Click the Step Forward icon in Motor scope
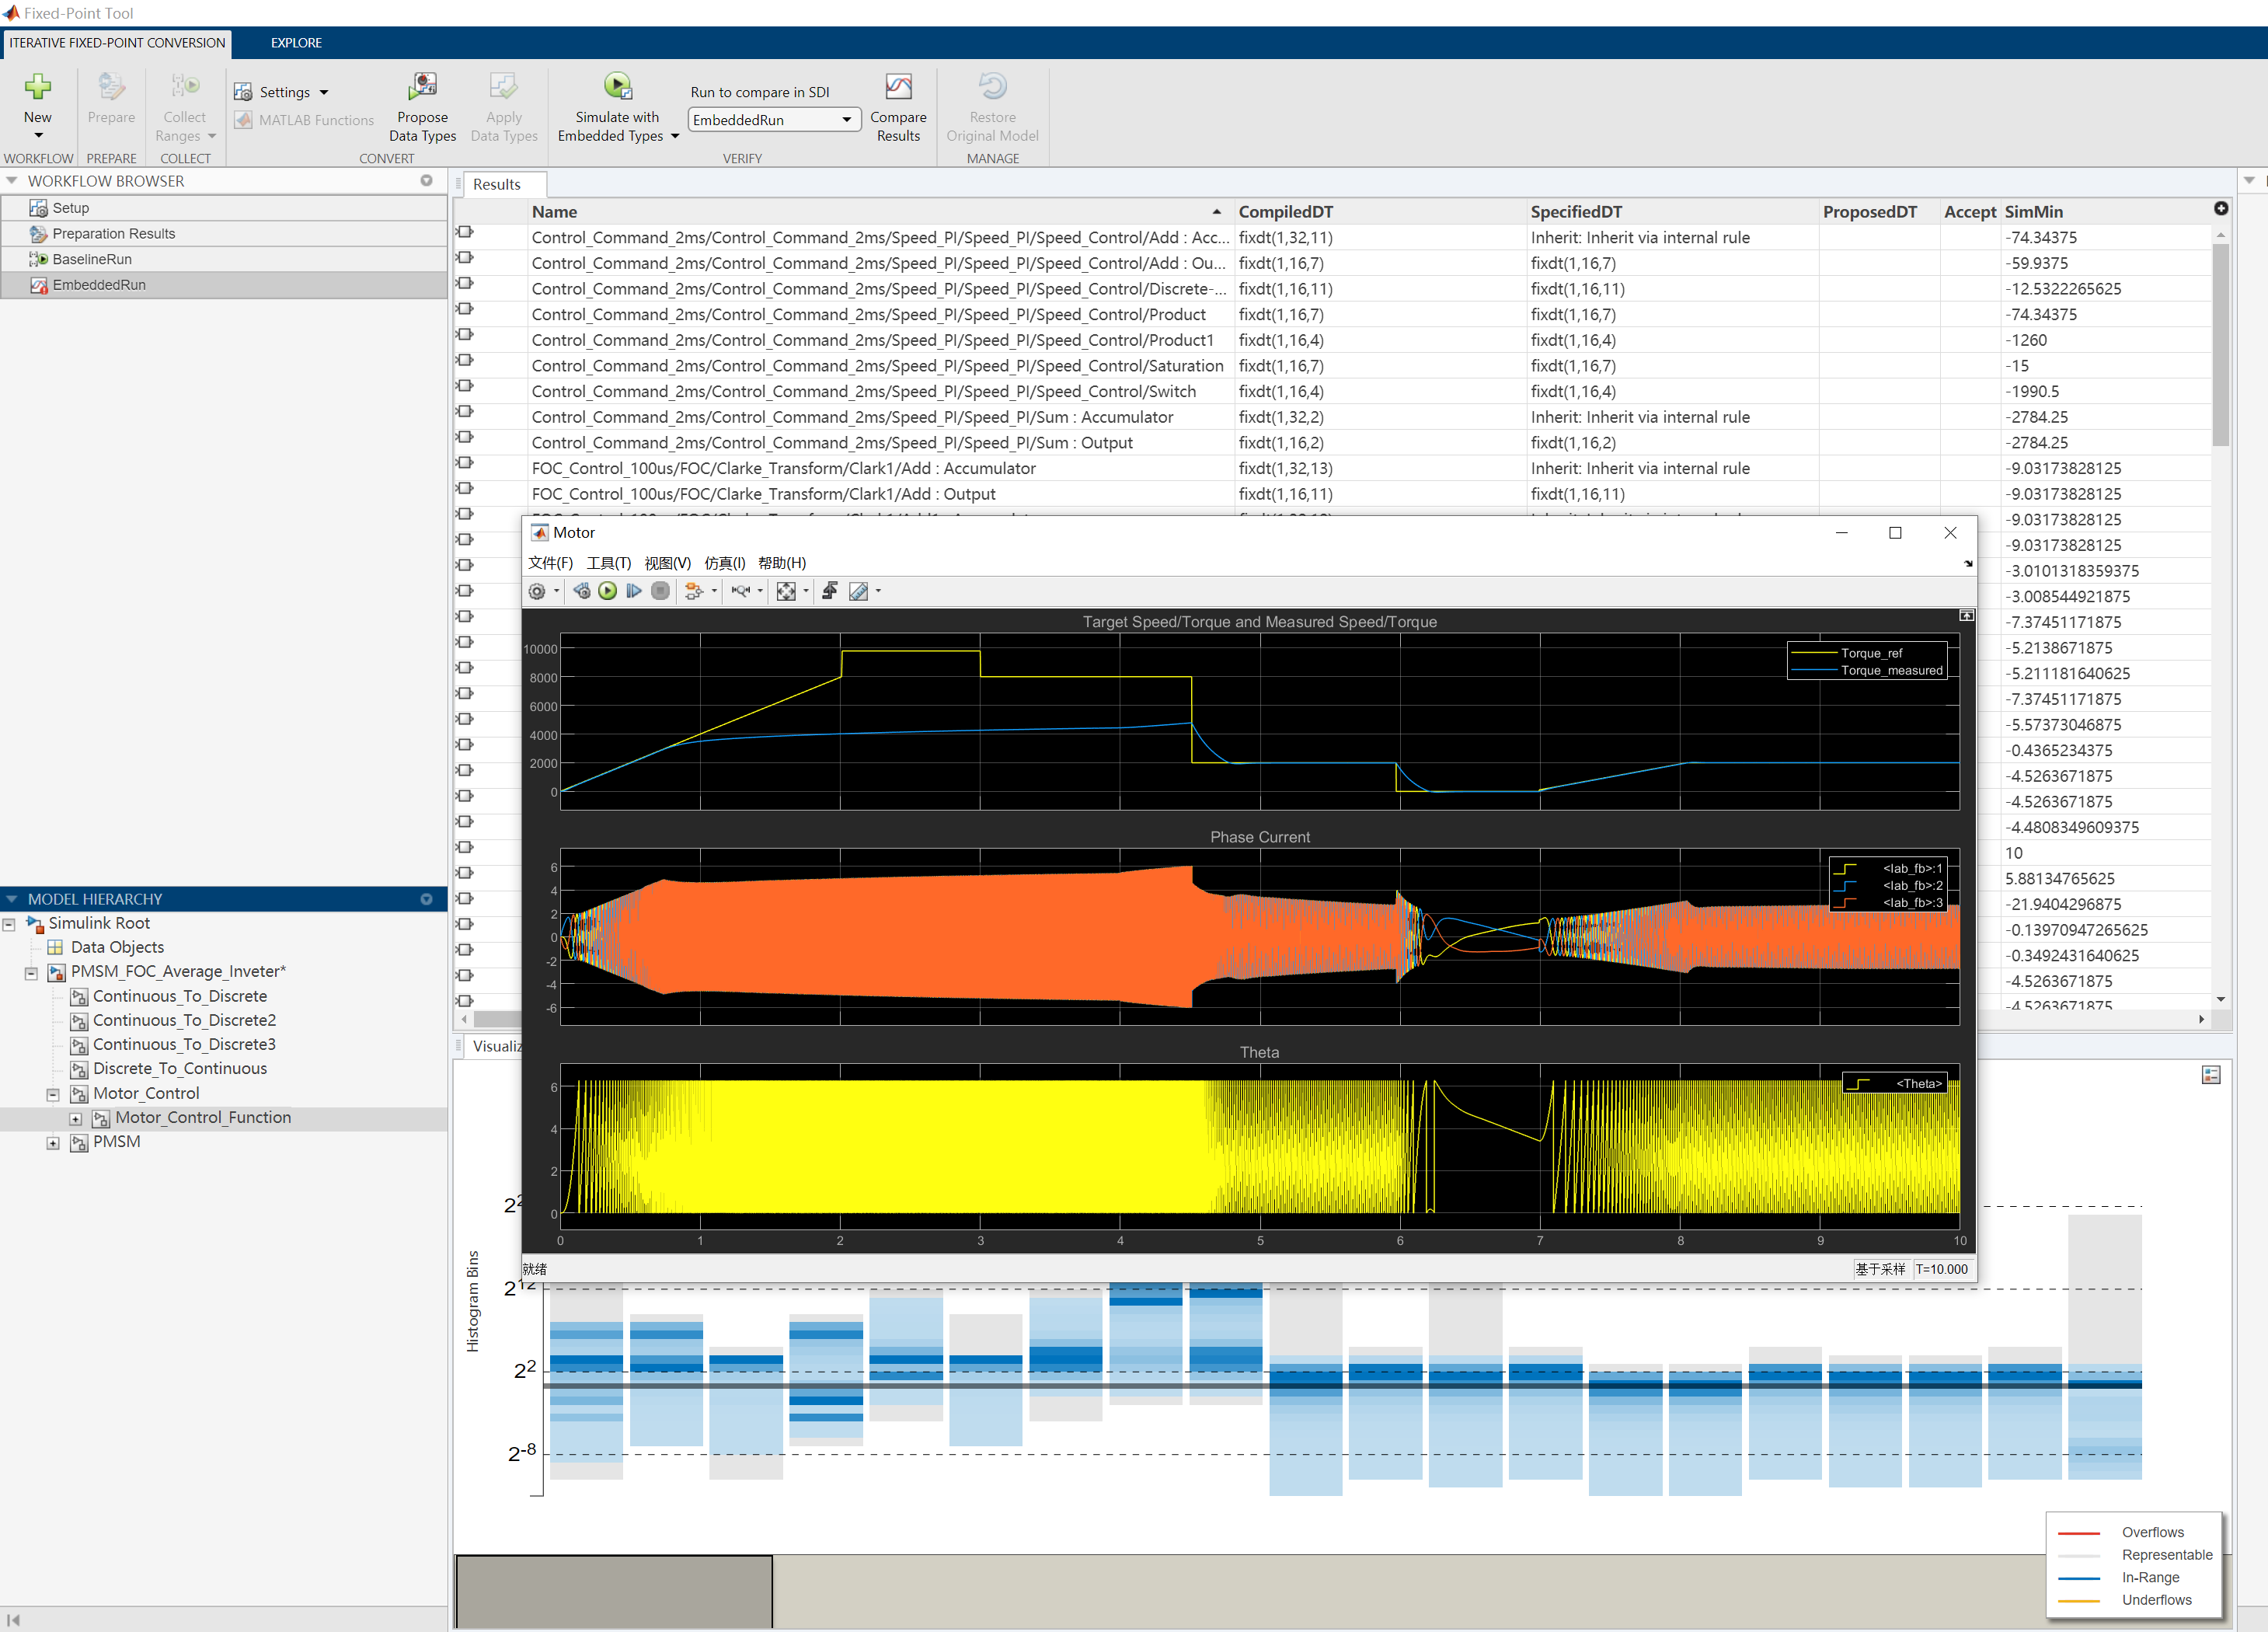 633,591
